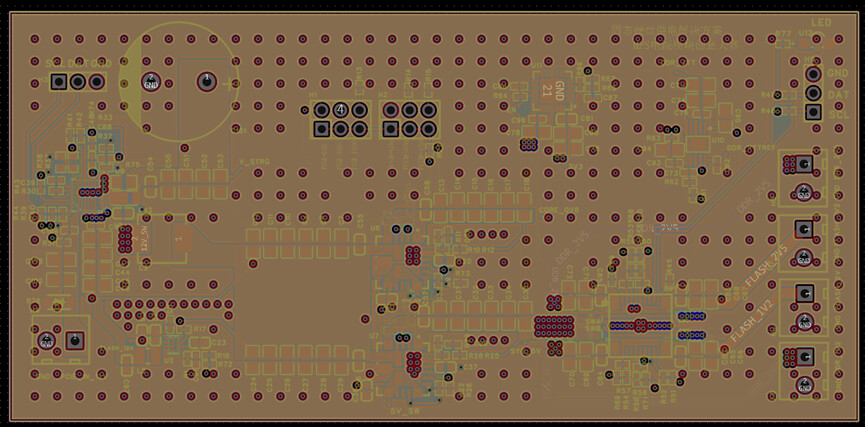
Task: Click the GND 21 center pad of U11
Action: coord(546,91)
